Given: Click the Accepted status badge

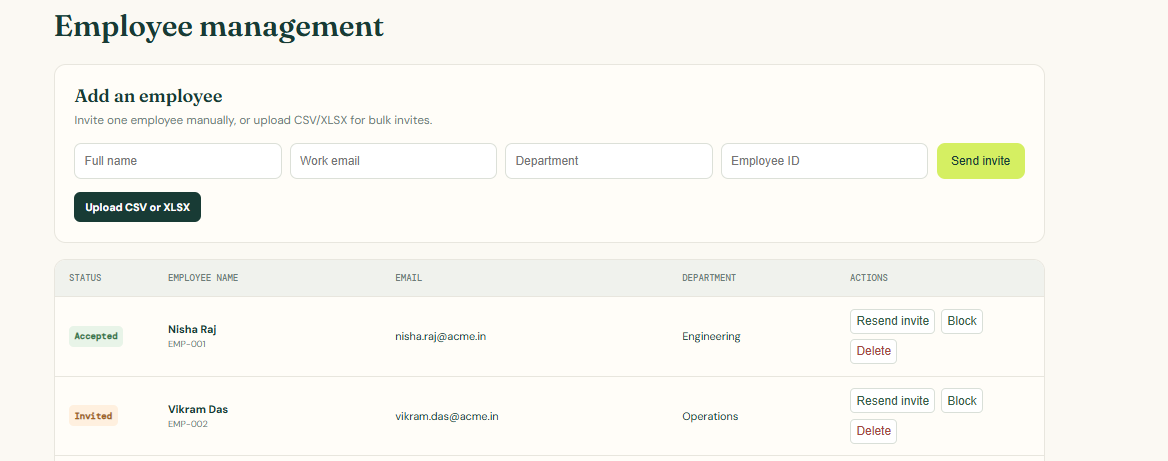Looking at the screenshot, I should point(96,336).
